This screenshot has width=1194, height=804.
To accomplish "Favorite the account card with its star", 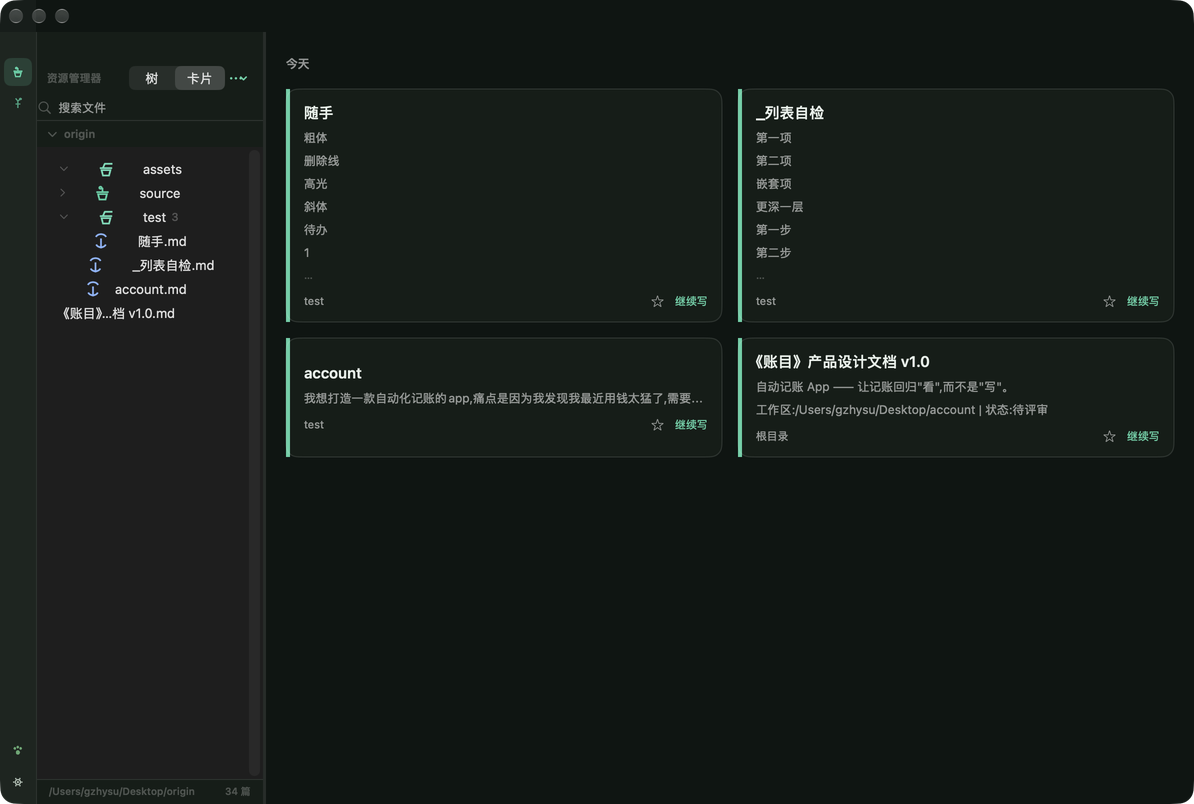I will pyautogui.click(x=657, y=425).
